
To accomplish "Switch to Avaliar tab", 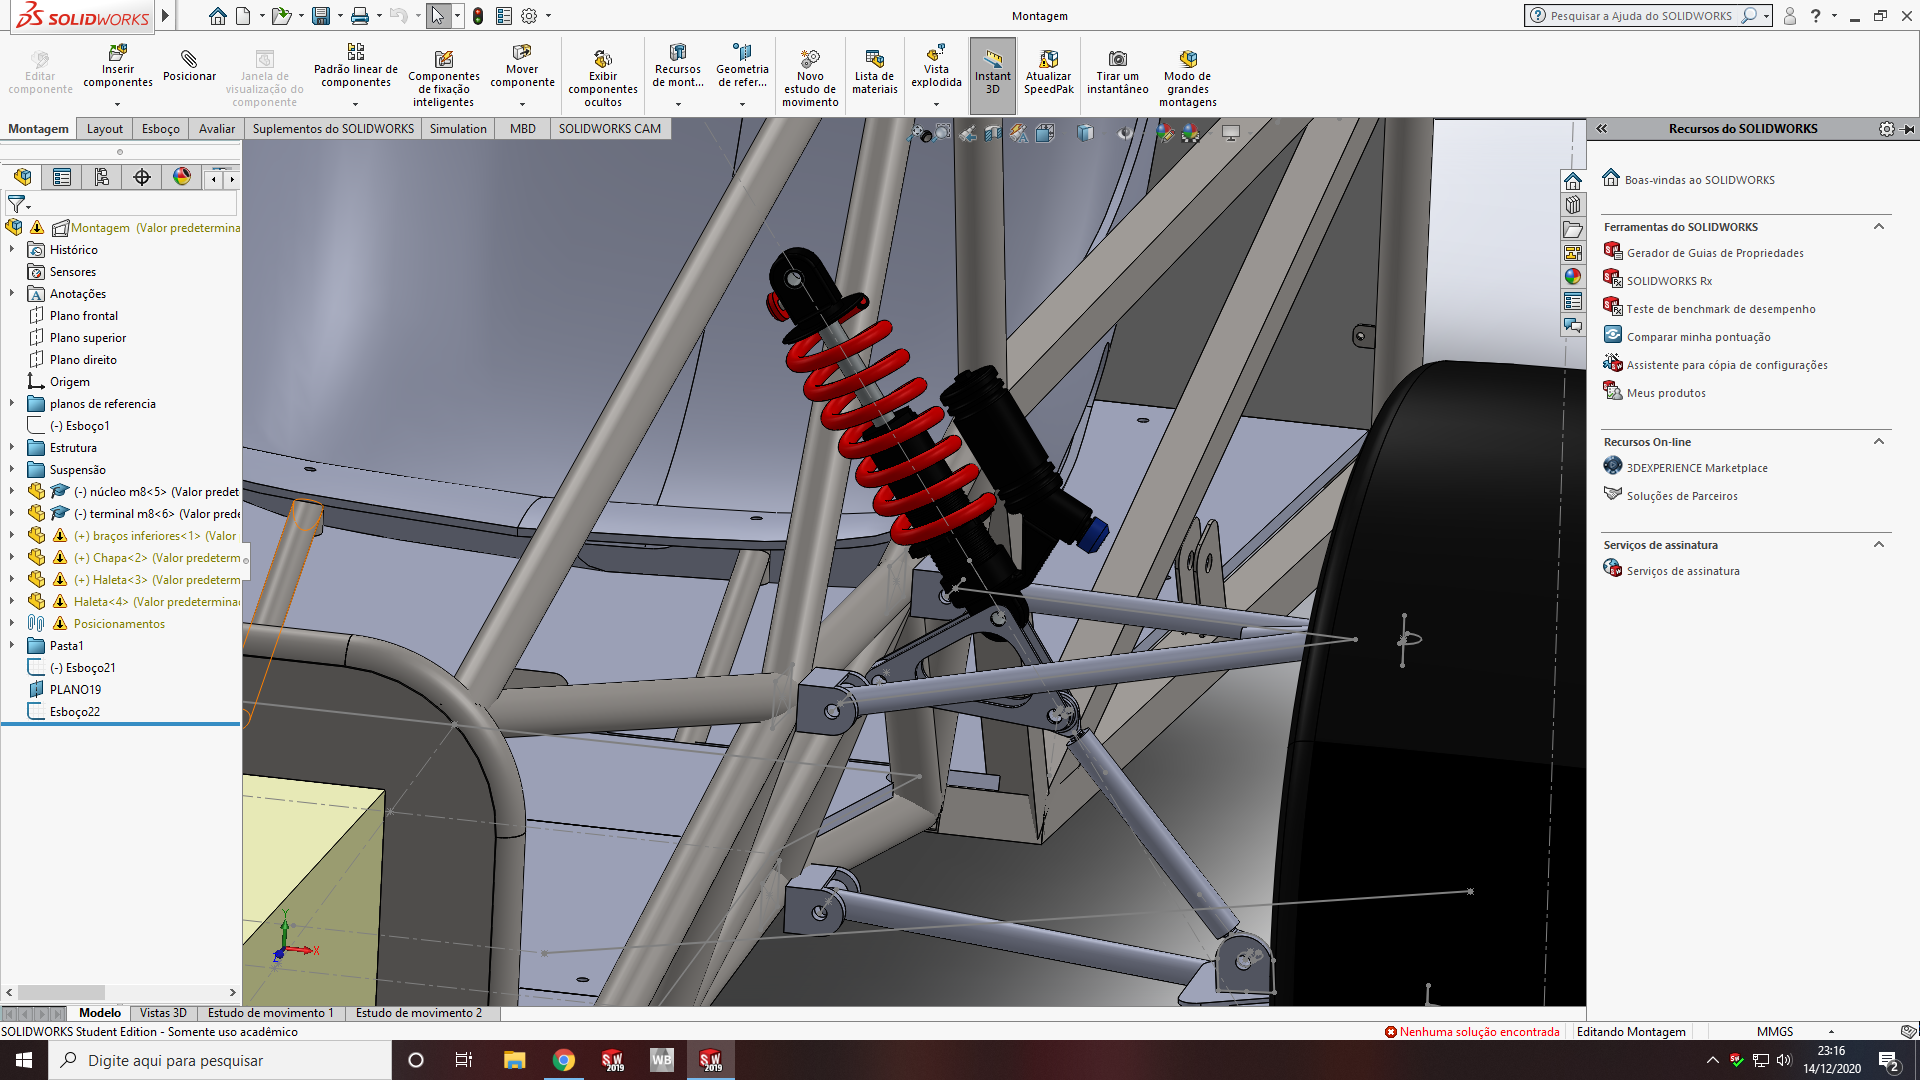I will tap(217, 129).
